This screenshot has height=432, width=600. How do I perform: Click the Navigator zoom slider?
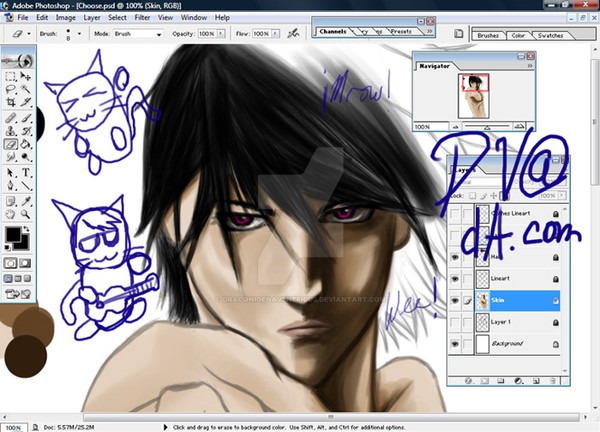coord(487,126)
